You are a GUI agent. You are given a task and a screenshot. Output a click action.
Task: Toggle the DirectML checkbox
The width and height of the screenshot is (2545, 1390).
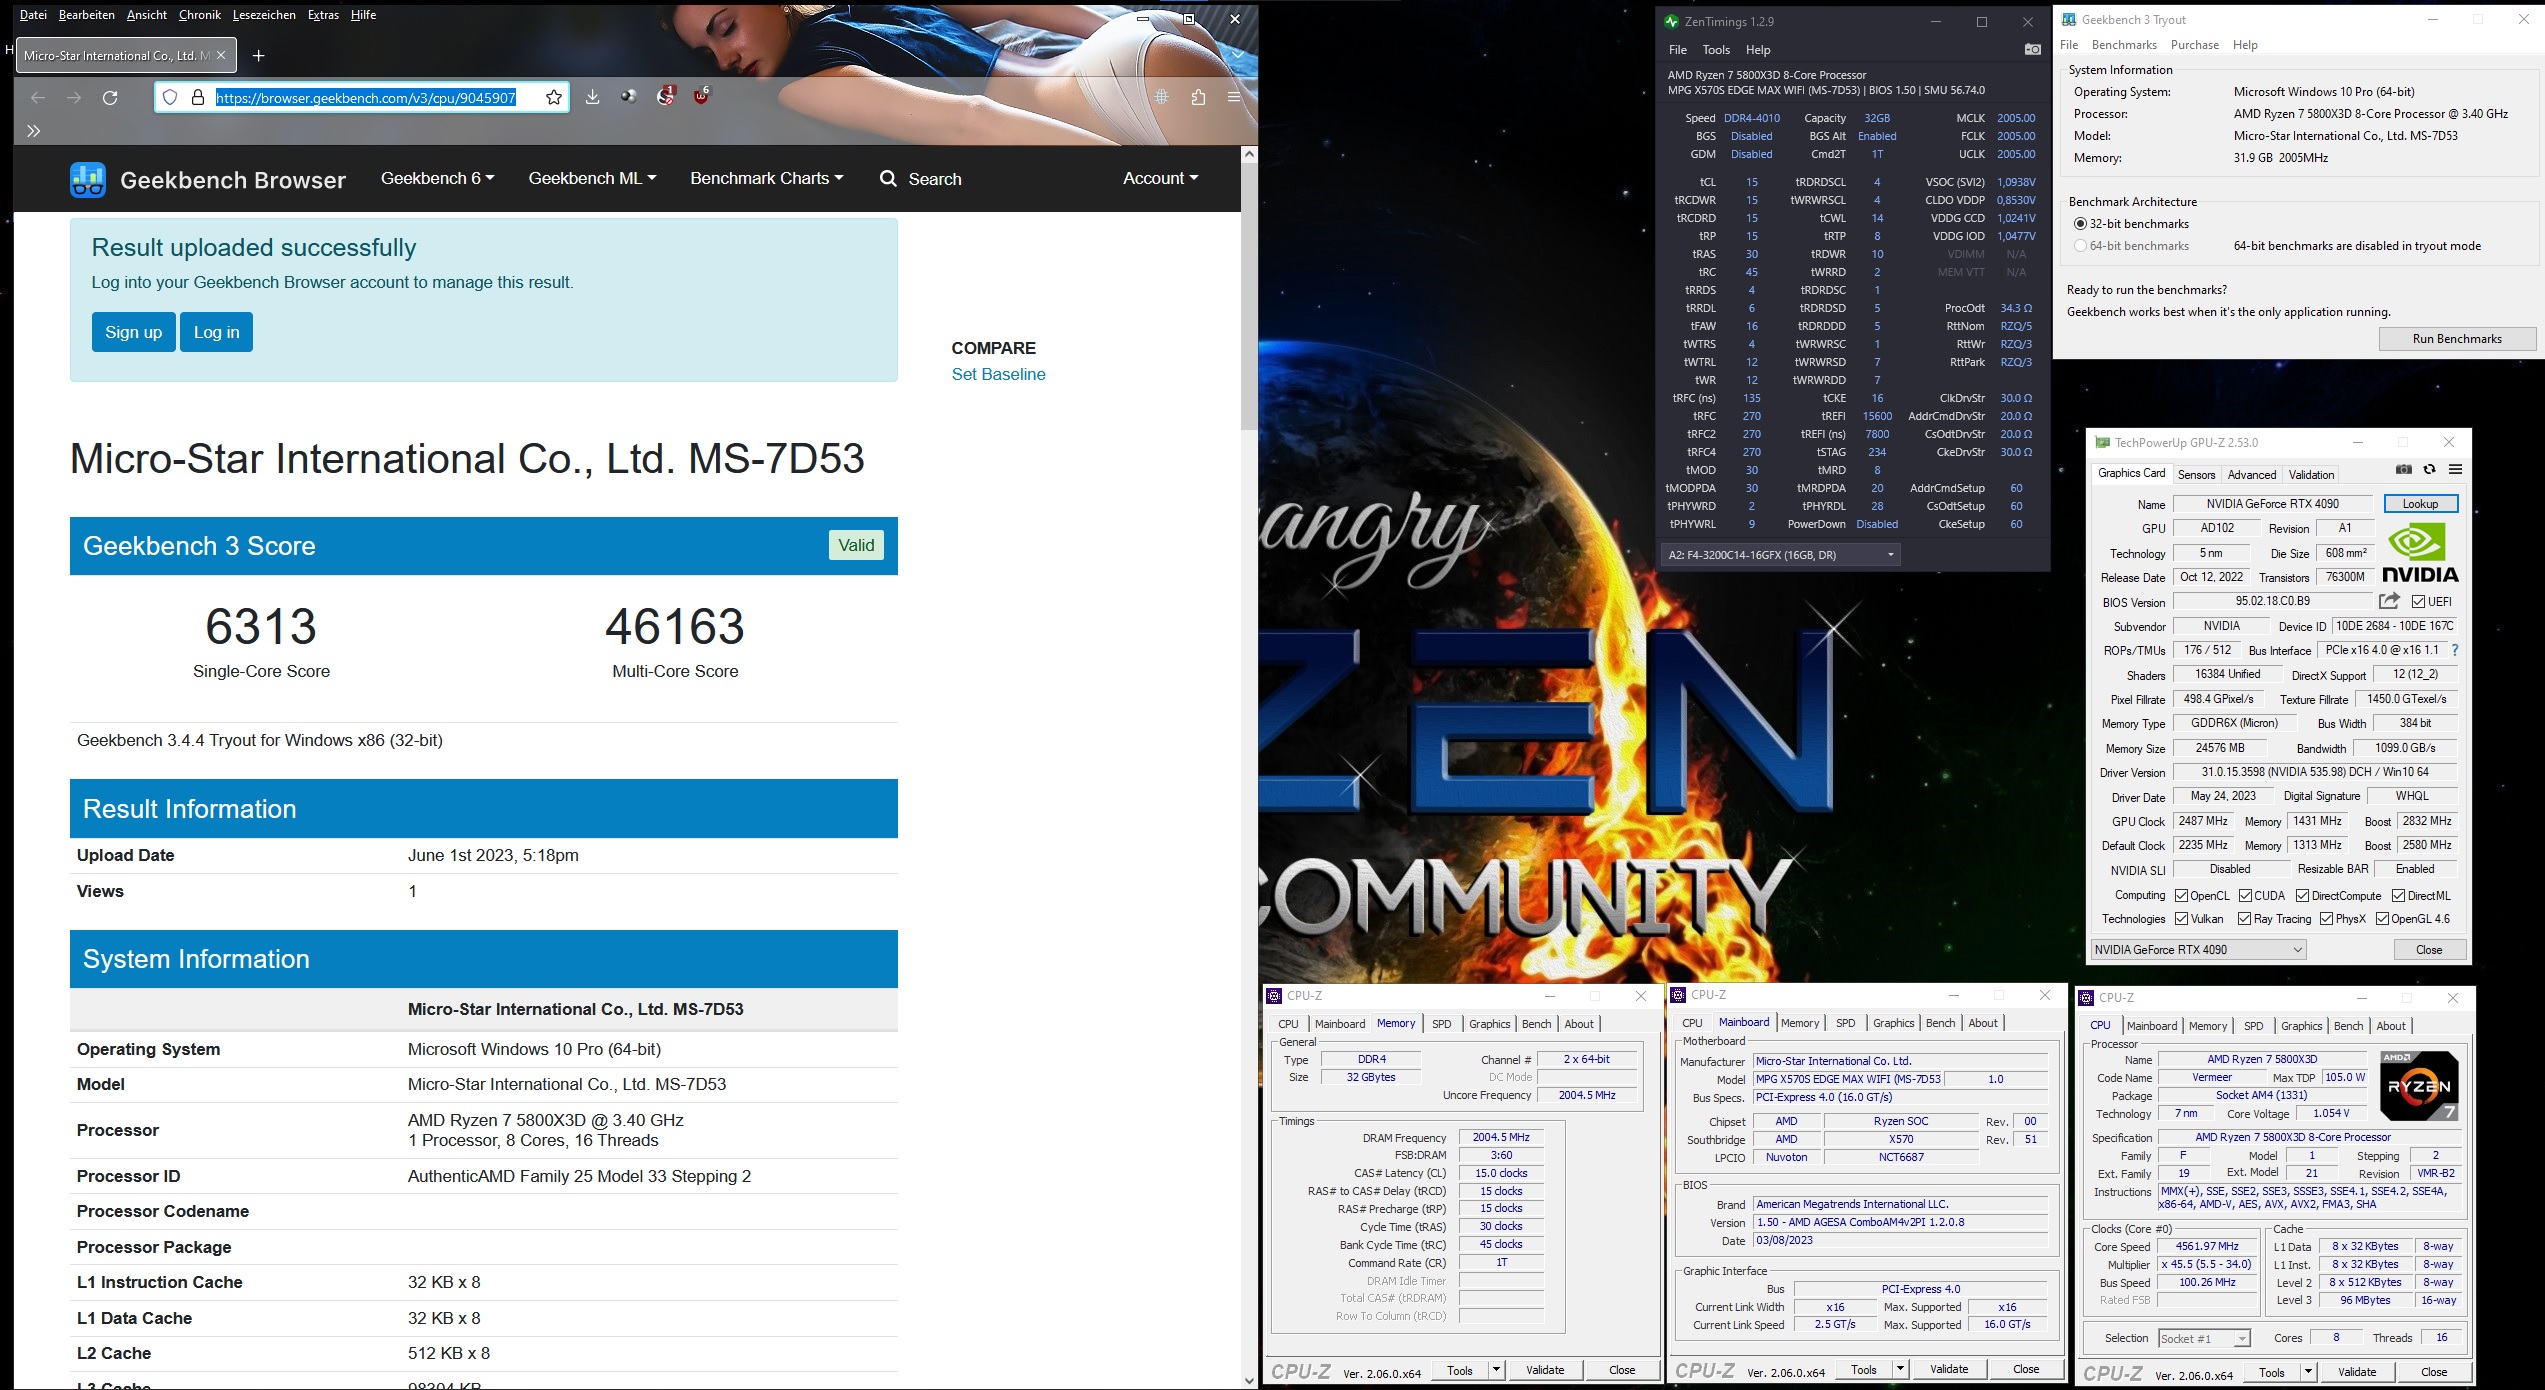[x=2398, y=896]
